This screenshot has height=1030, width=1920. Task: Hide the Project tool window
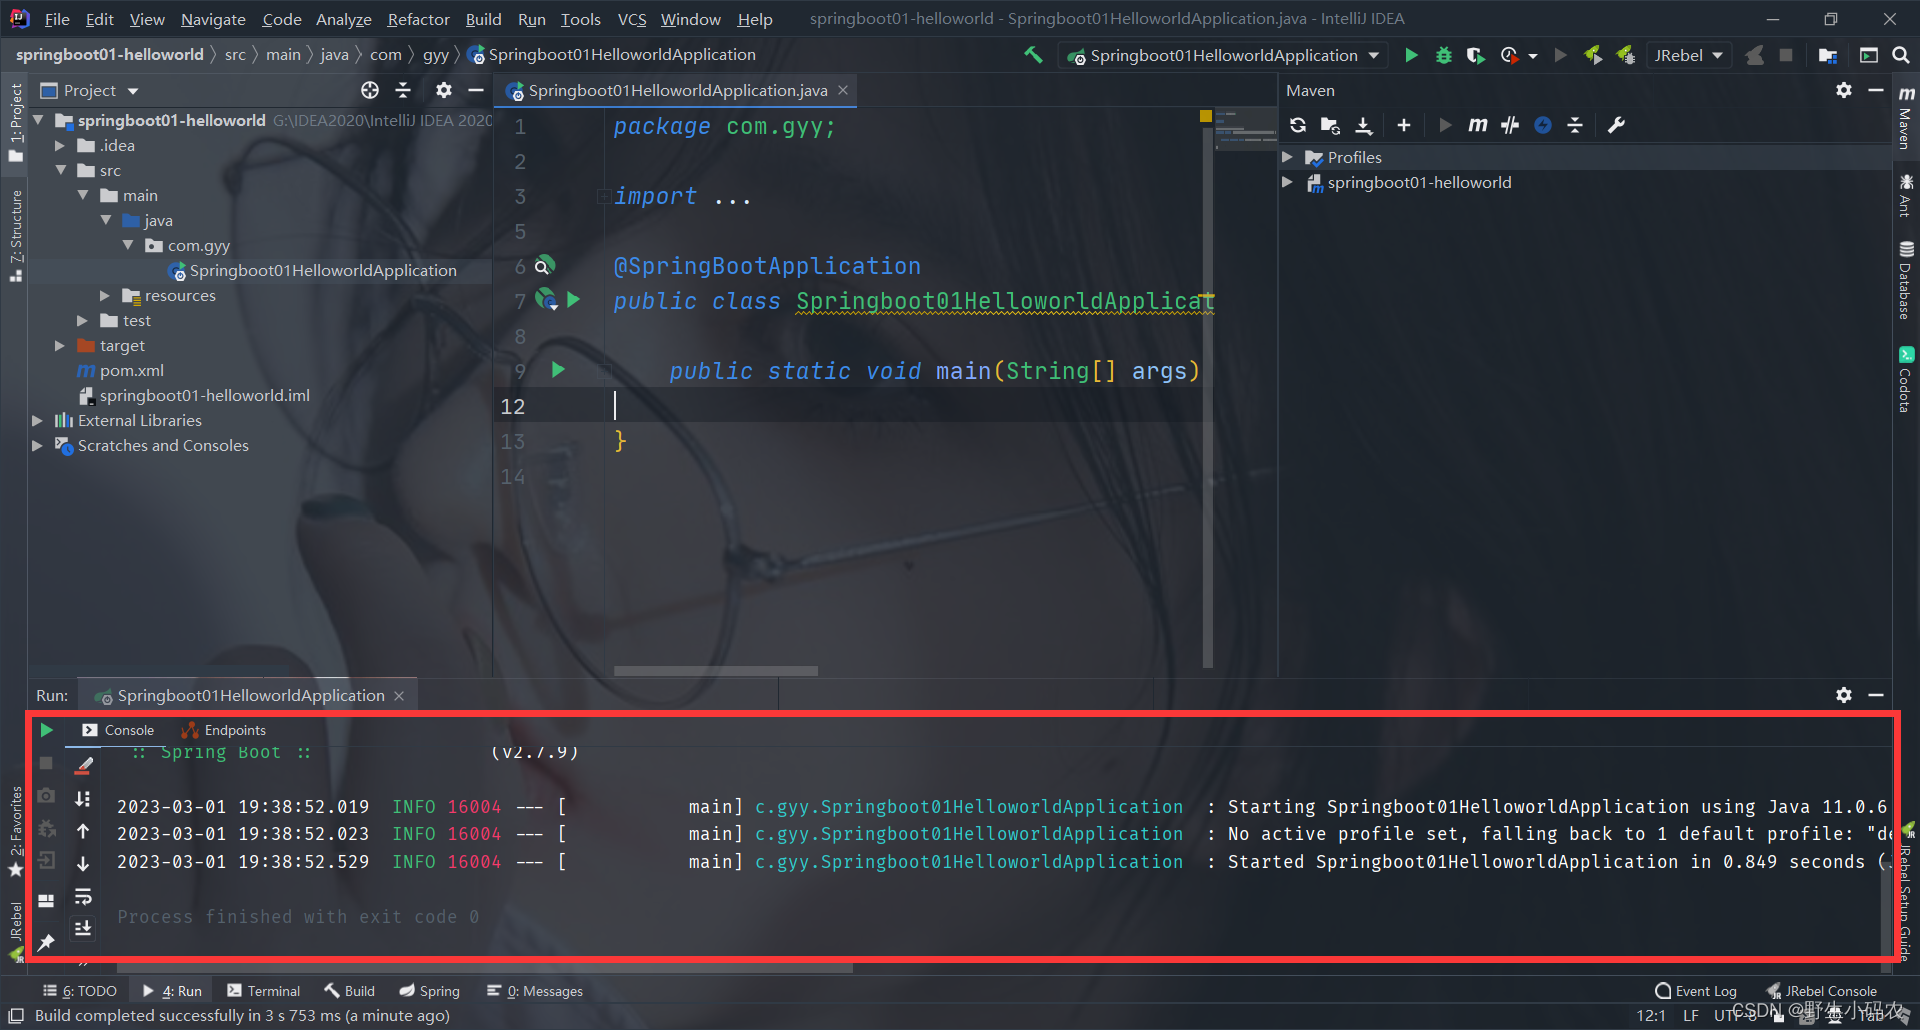coord(476,90)
